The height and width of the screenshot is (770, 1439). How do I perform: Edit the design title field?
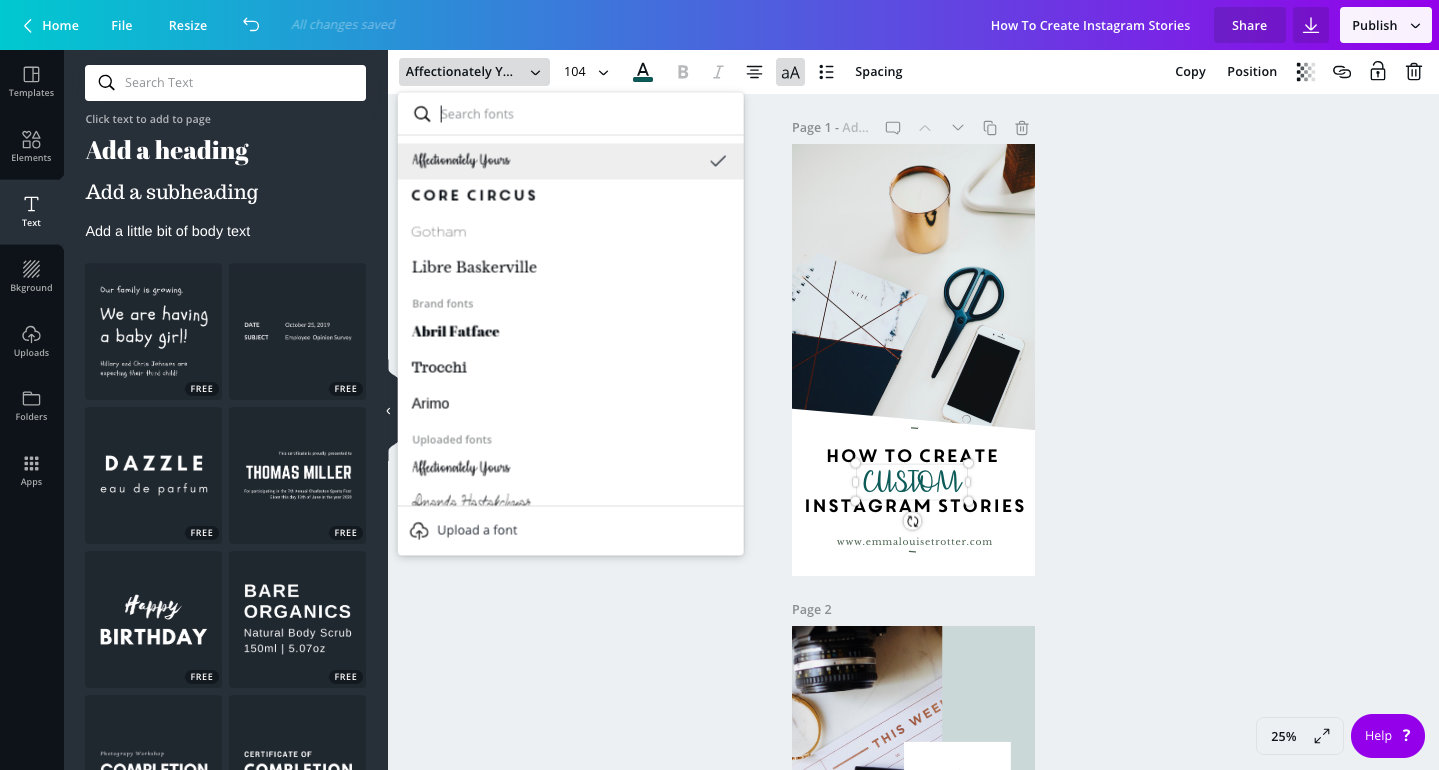tap(1090, 25)
